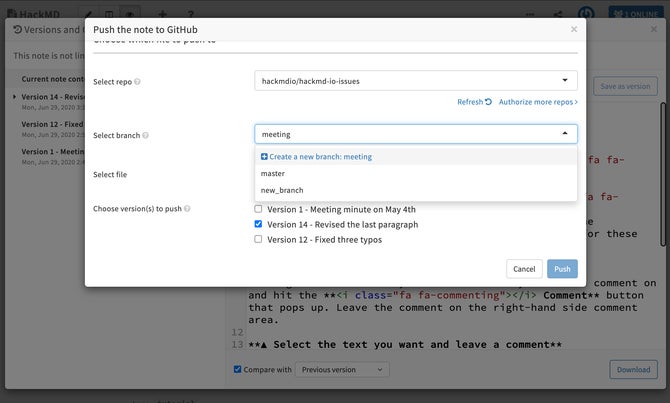This screenshot has width=670, height=403.
Task: Switch to edit mode with the pencil icon
Action: tap(88, 14)
